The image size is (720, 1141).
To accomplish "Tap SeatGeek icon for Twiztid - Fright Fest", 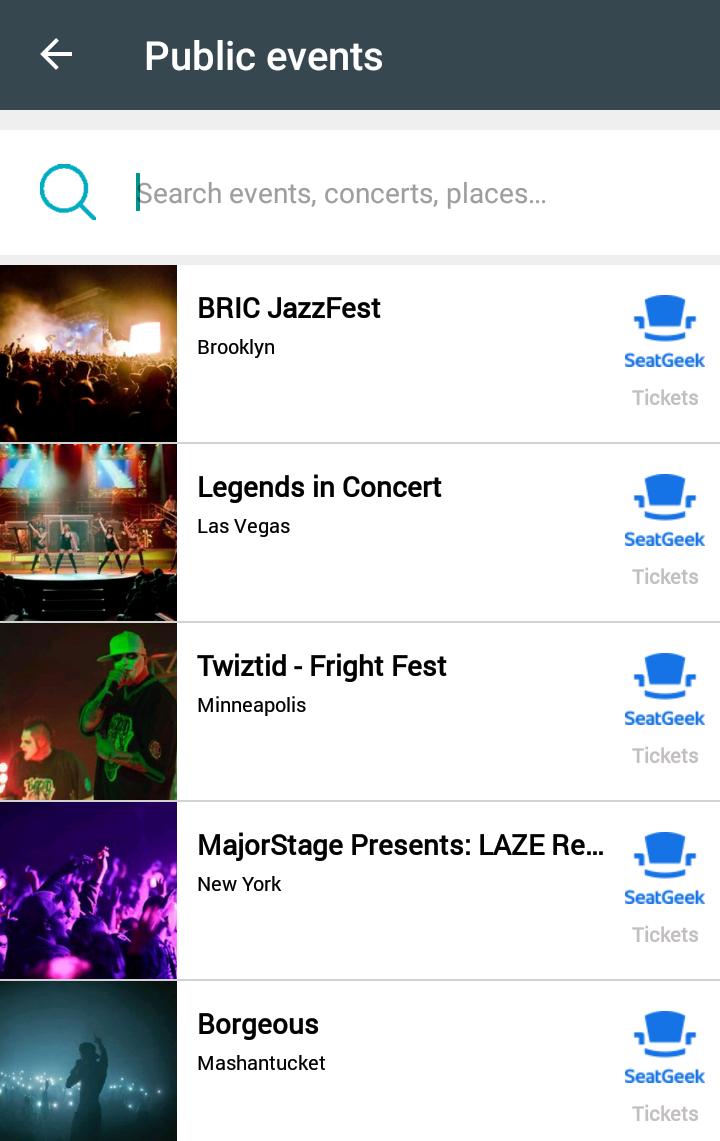I will 664,690.
